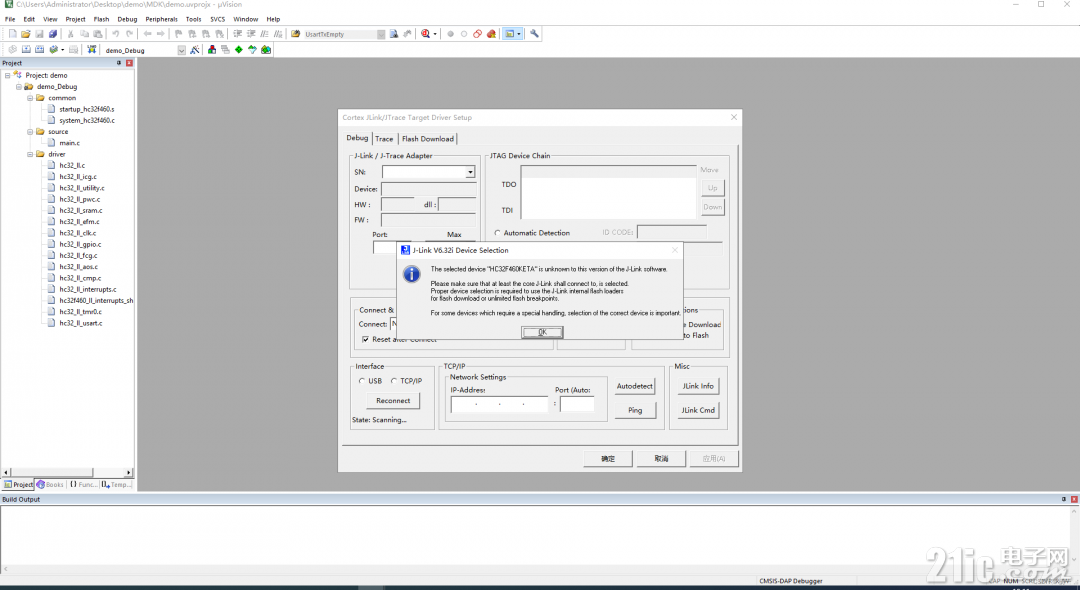Select main.c in the project tree
1080x590 pixels.
pos(69,143)
